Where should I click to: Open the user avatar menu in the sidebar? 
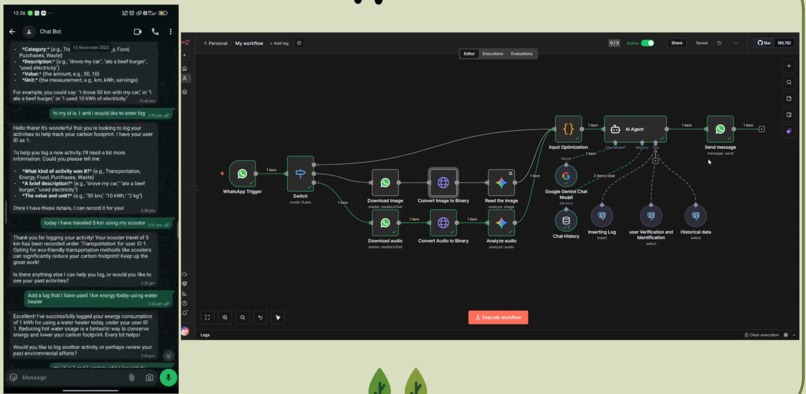185,332
